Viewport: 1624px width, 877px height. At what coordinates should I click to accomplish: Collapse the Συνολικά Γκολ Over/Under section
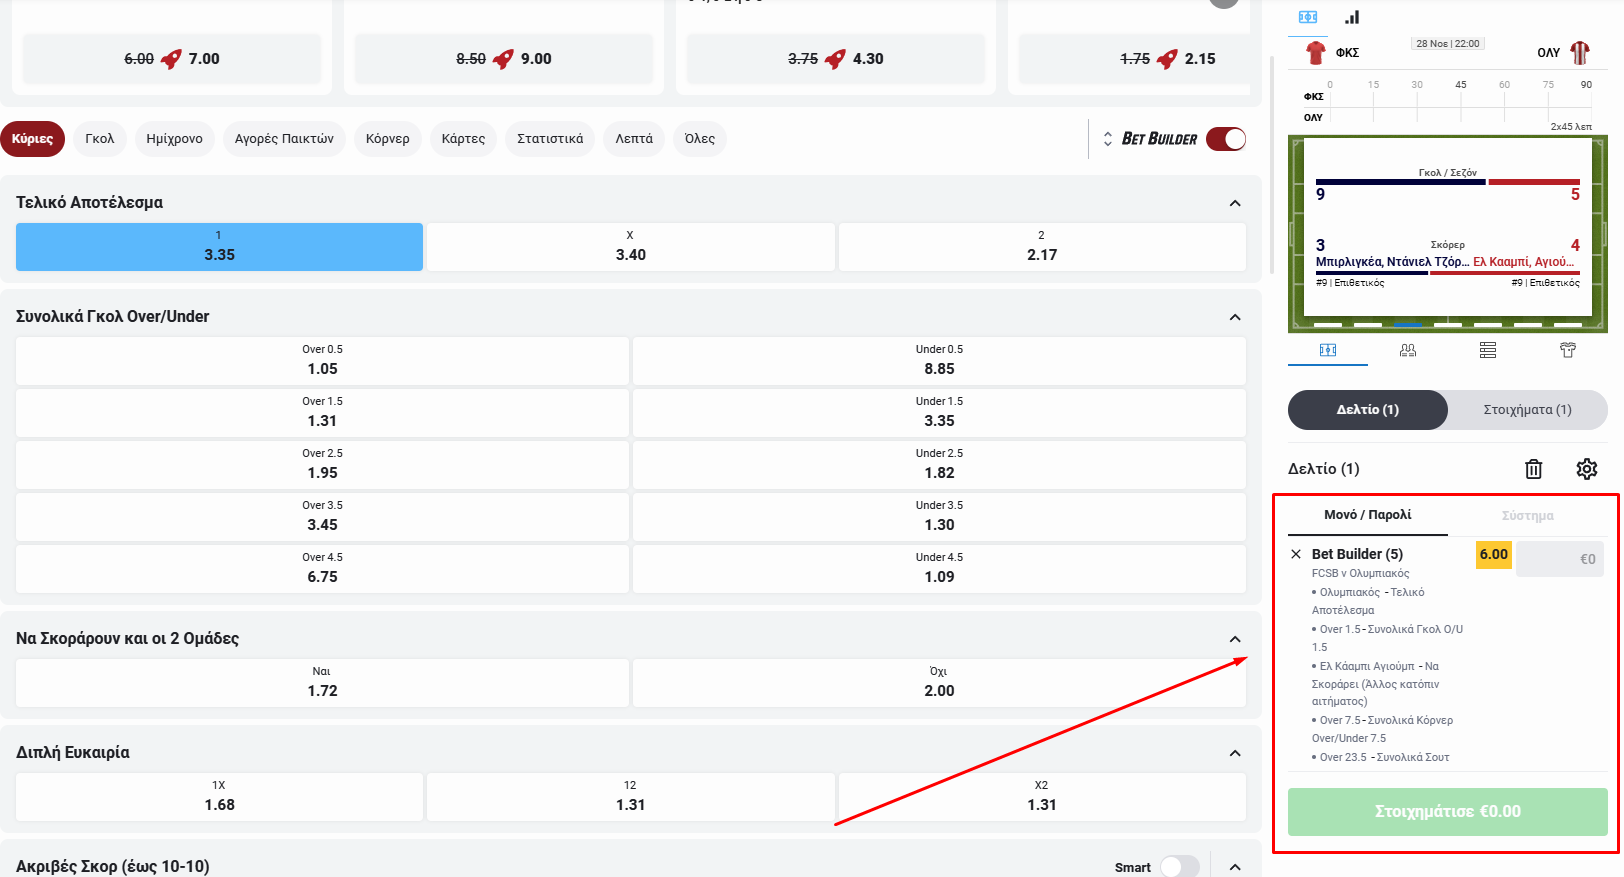point(1235,317)
